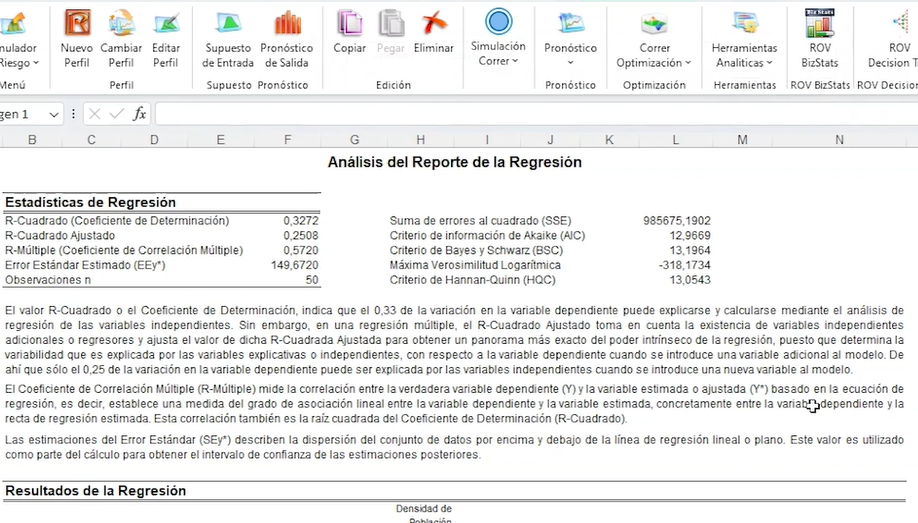Open ROV Decision Tree icon
Screen dimensions: 918x523
pos(902,23)
